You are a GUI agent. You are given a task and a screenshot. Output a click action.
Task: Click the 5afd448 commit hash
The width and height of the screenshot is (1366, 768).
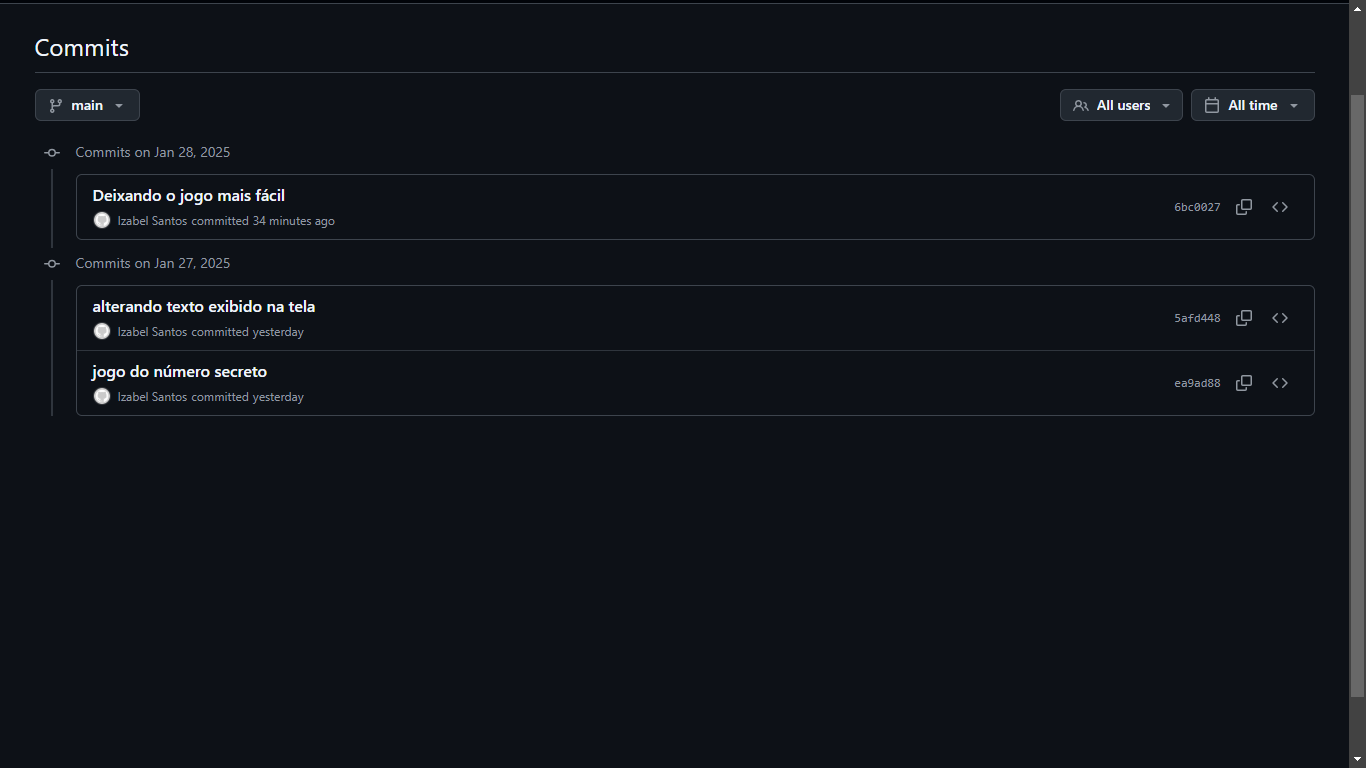(1197, 319)
